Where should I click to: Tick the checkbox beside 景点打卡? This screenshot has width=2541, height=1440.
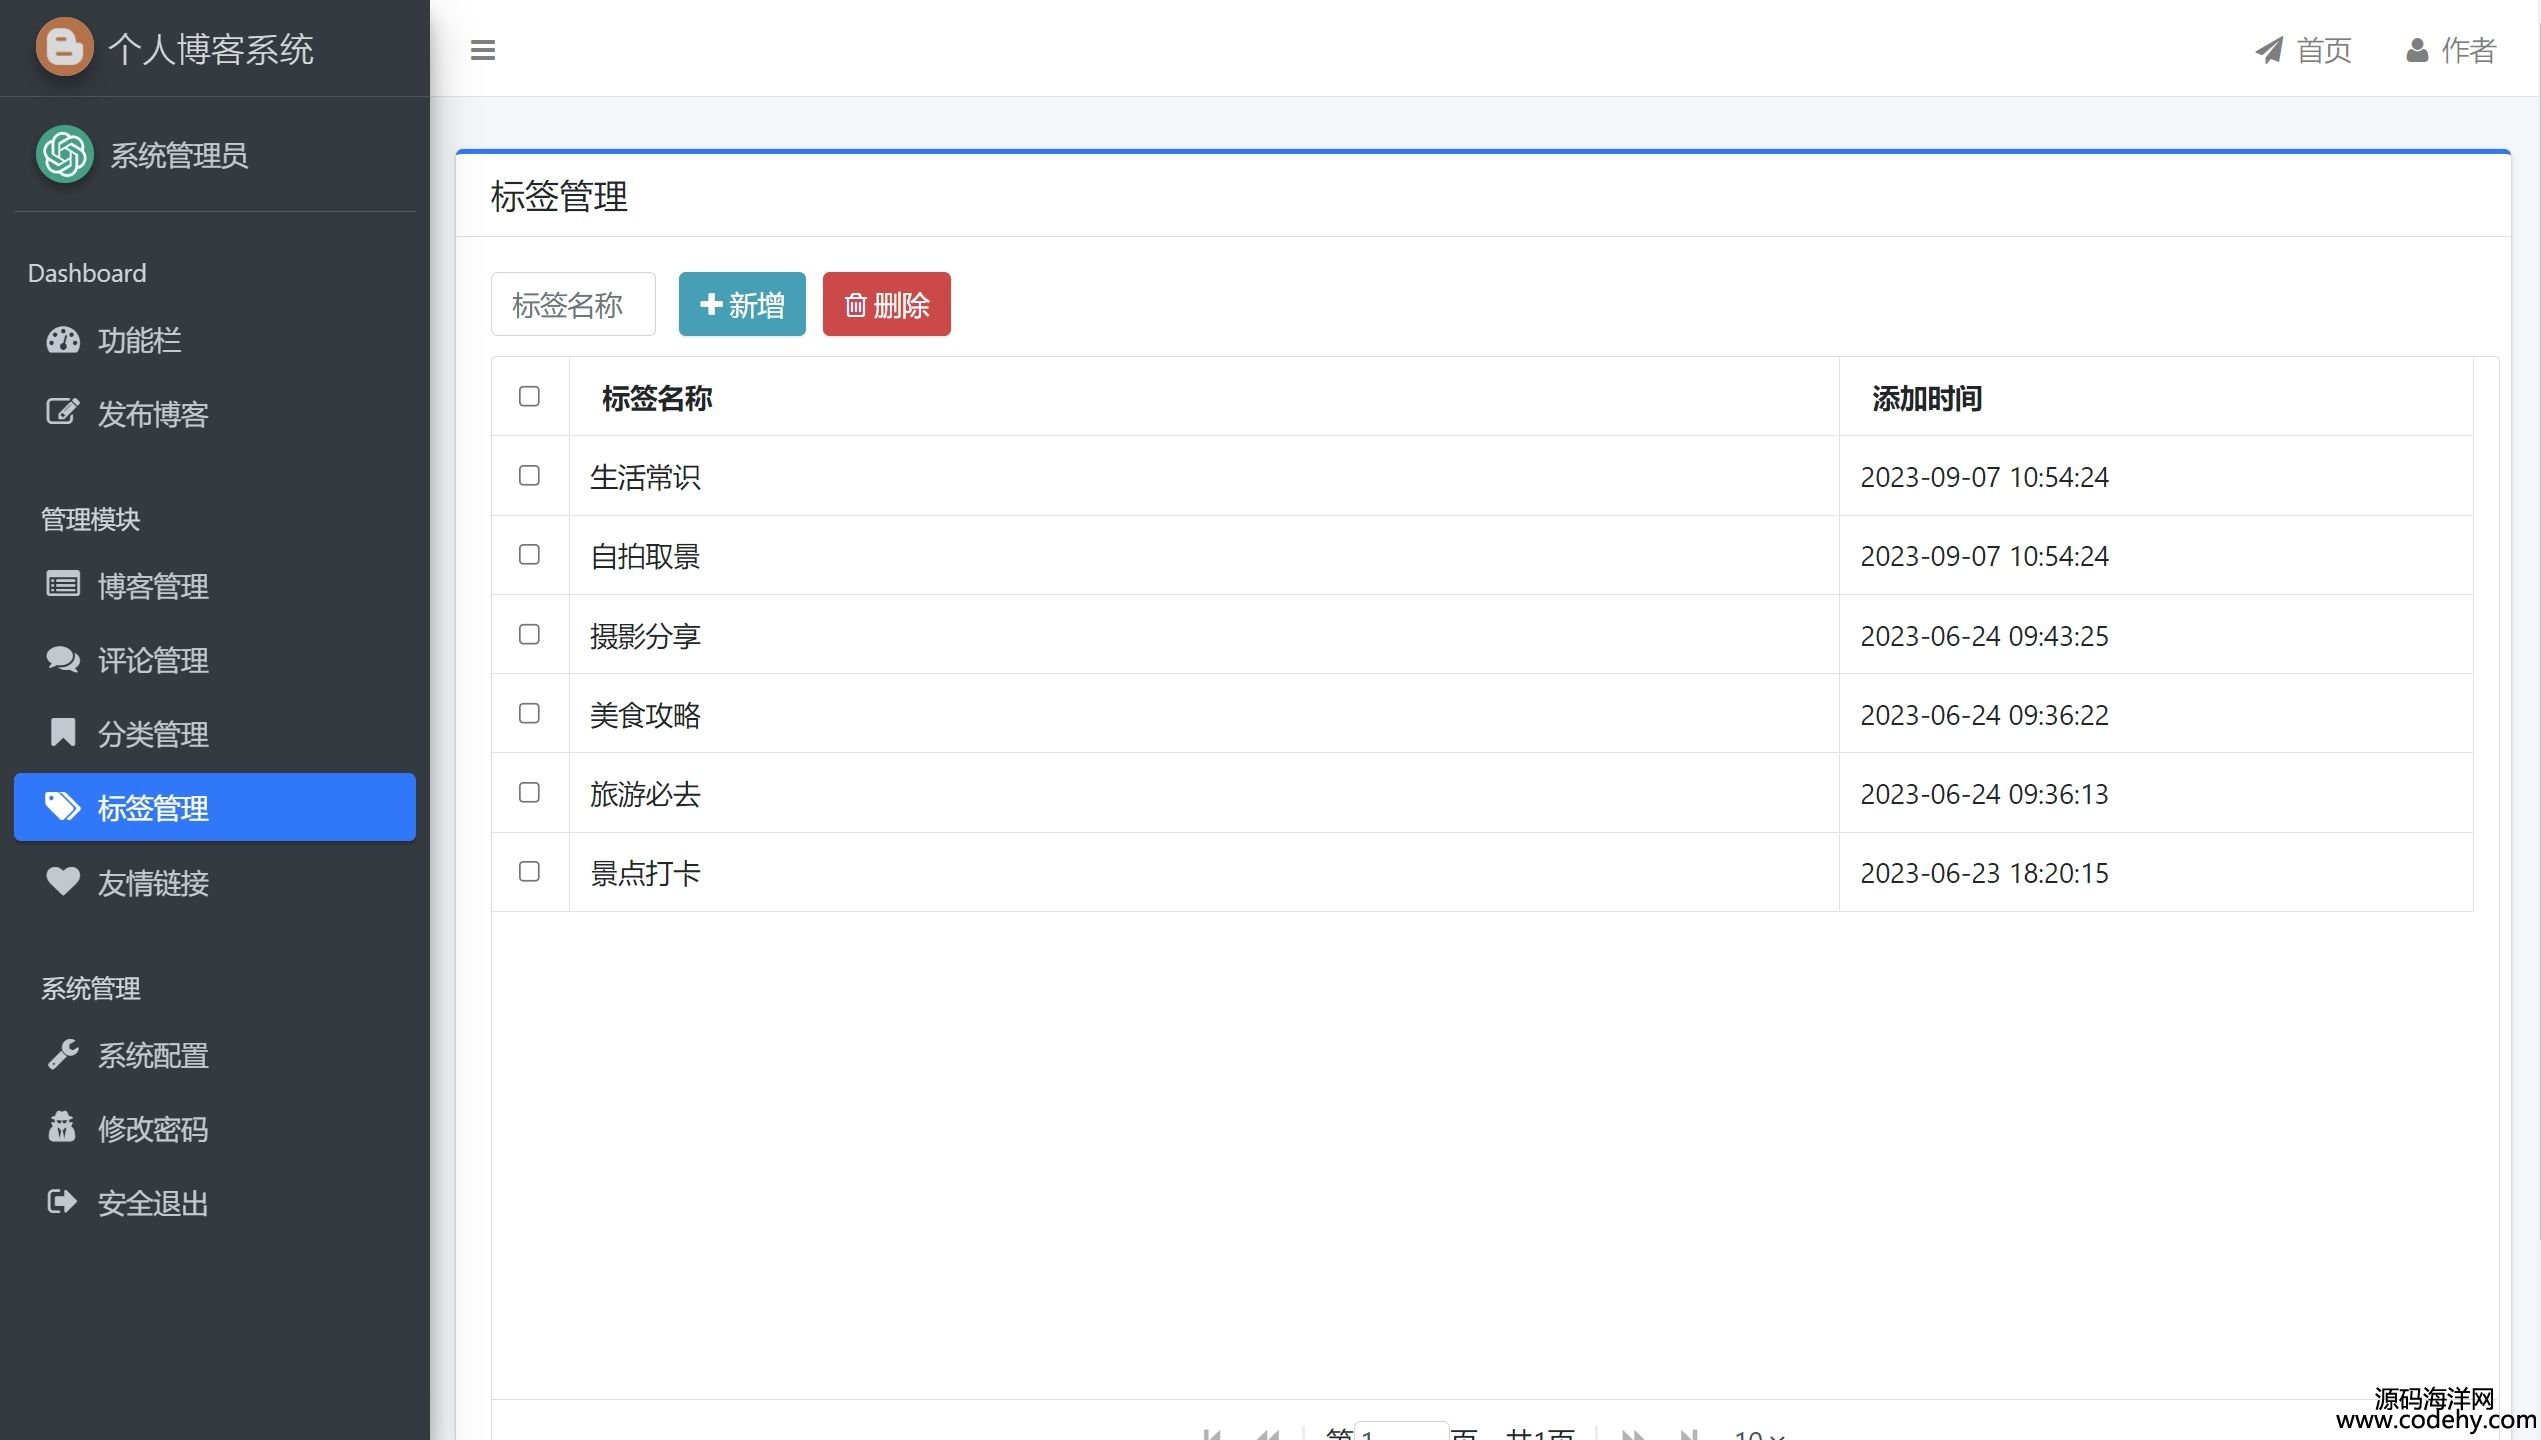pyautogui.click(x=529, y=872)
